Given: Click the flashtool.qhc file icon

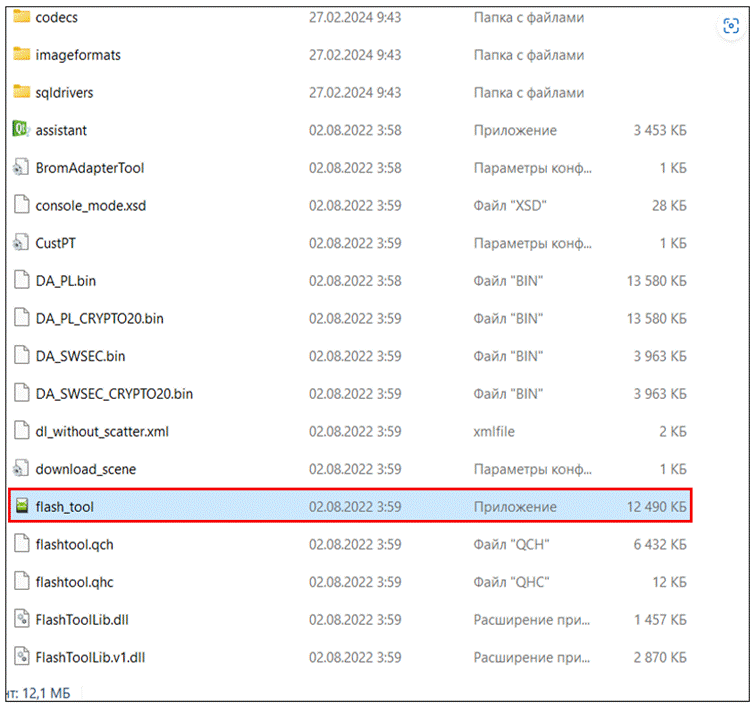Looking at the screenshot, I should pyautogui.click(x=21, y=581).
